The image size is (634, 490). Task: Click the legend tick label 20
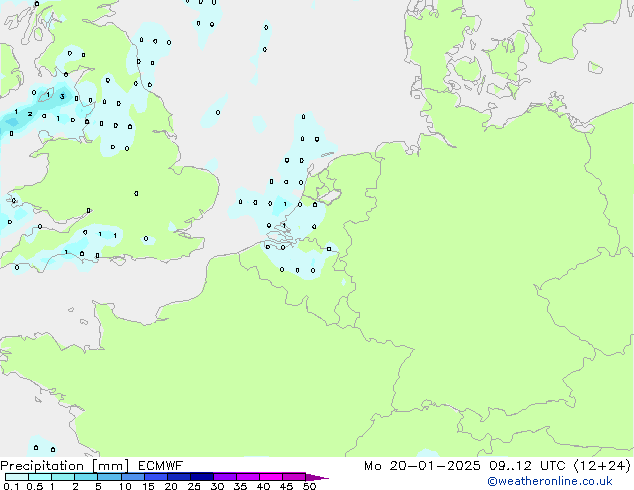[x=170, y=487]
